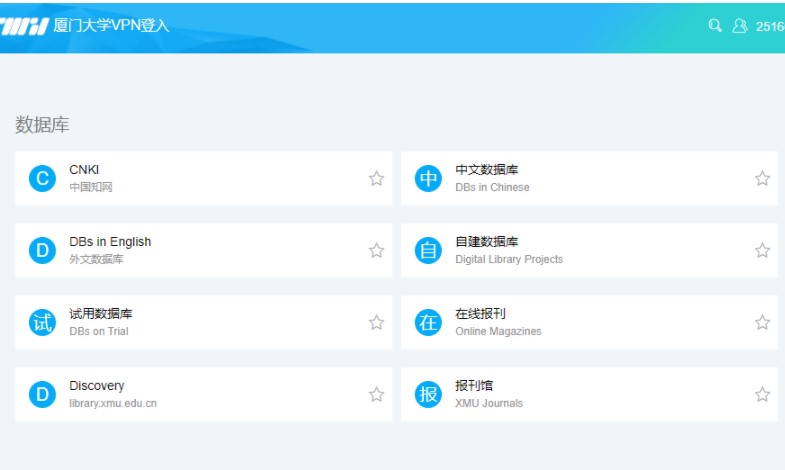Star the 中文数据库 card

tap(762, 178)
